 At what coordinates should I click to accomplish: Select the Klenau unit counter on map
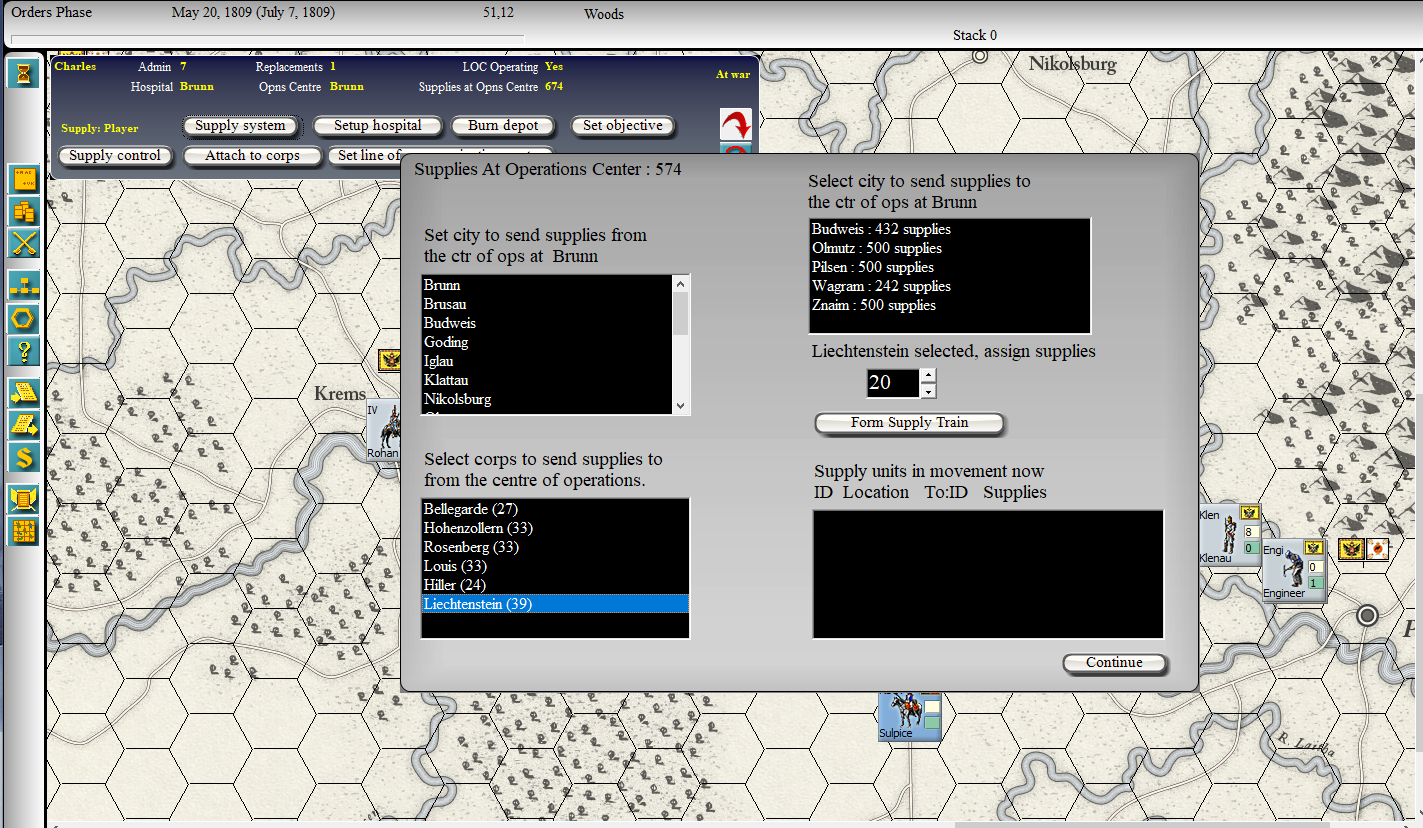click(1229, 535)
